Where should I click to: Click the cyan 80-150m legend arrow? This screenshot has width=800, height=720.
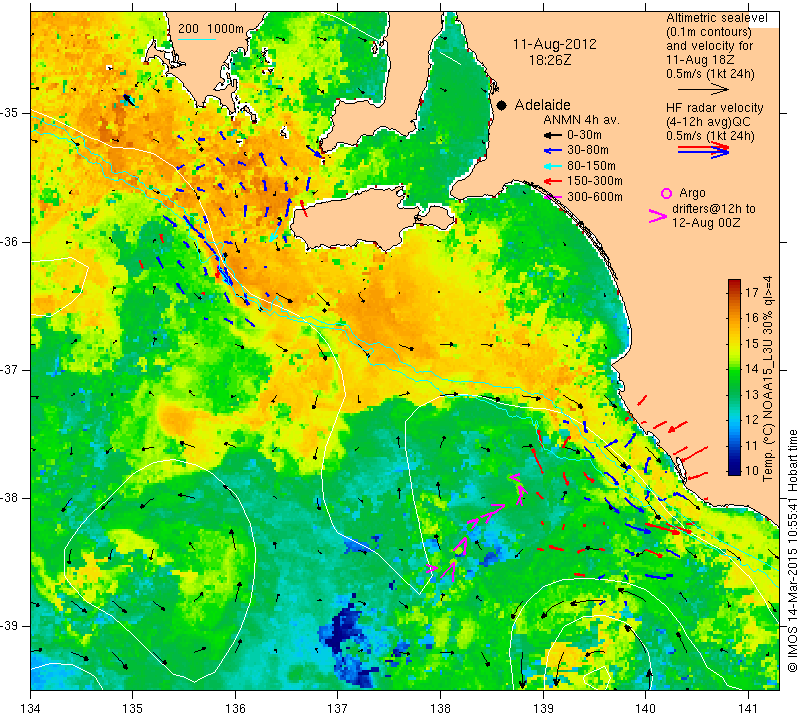552,166
